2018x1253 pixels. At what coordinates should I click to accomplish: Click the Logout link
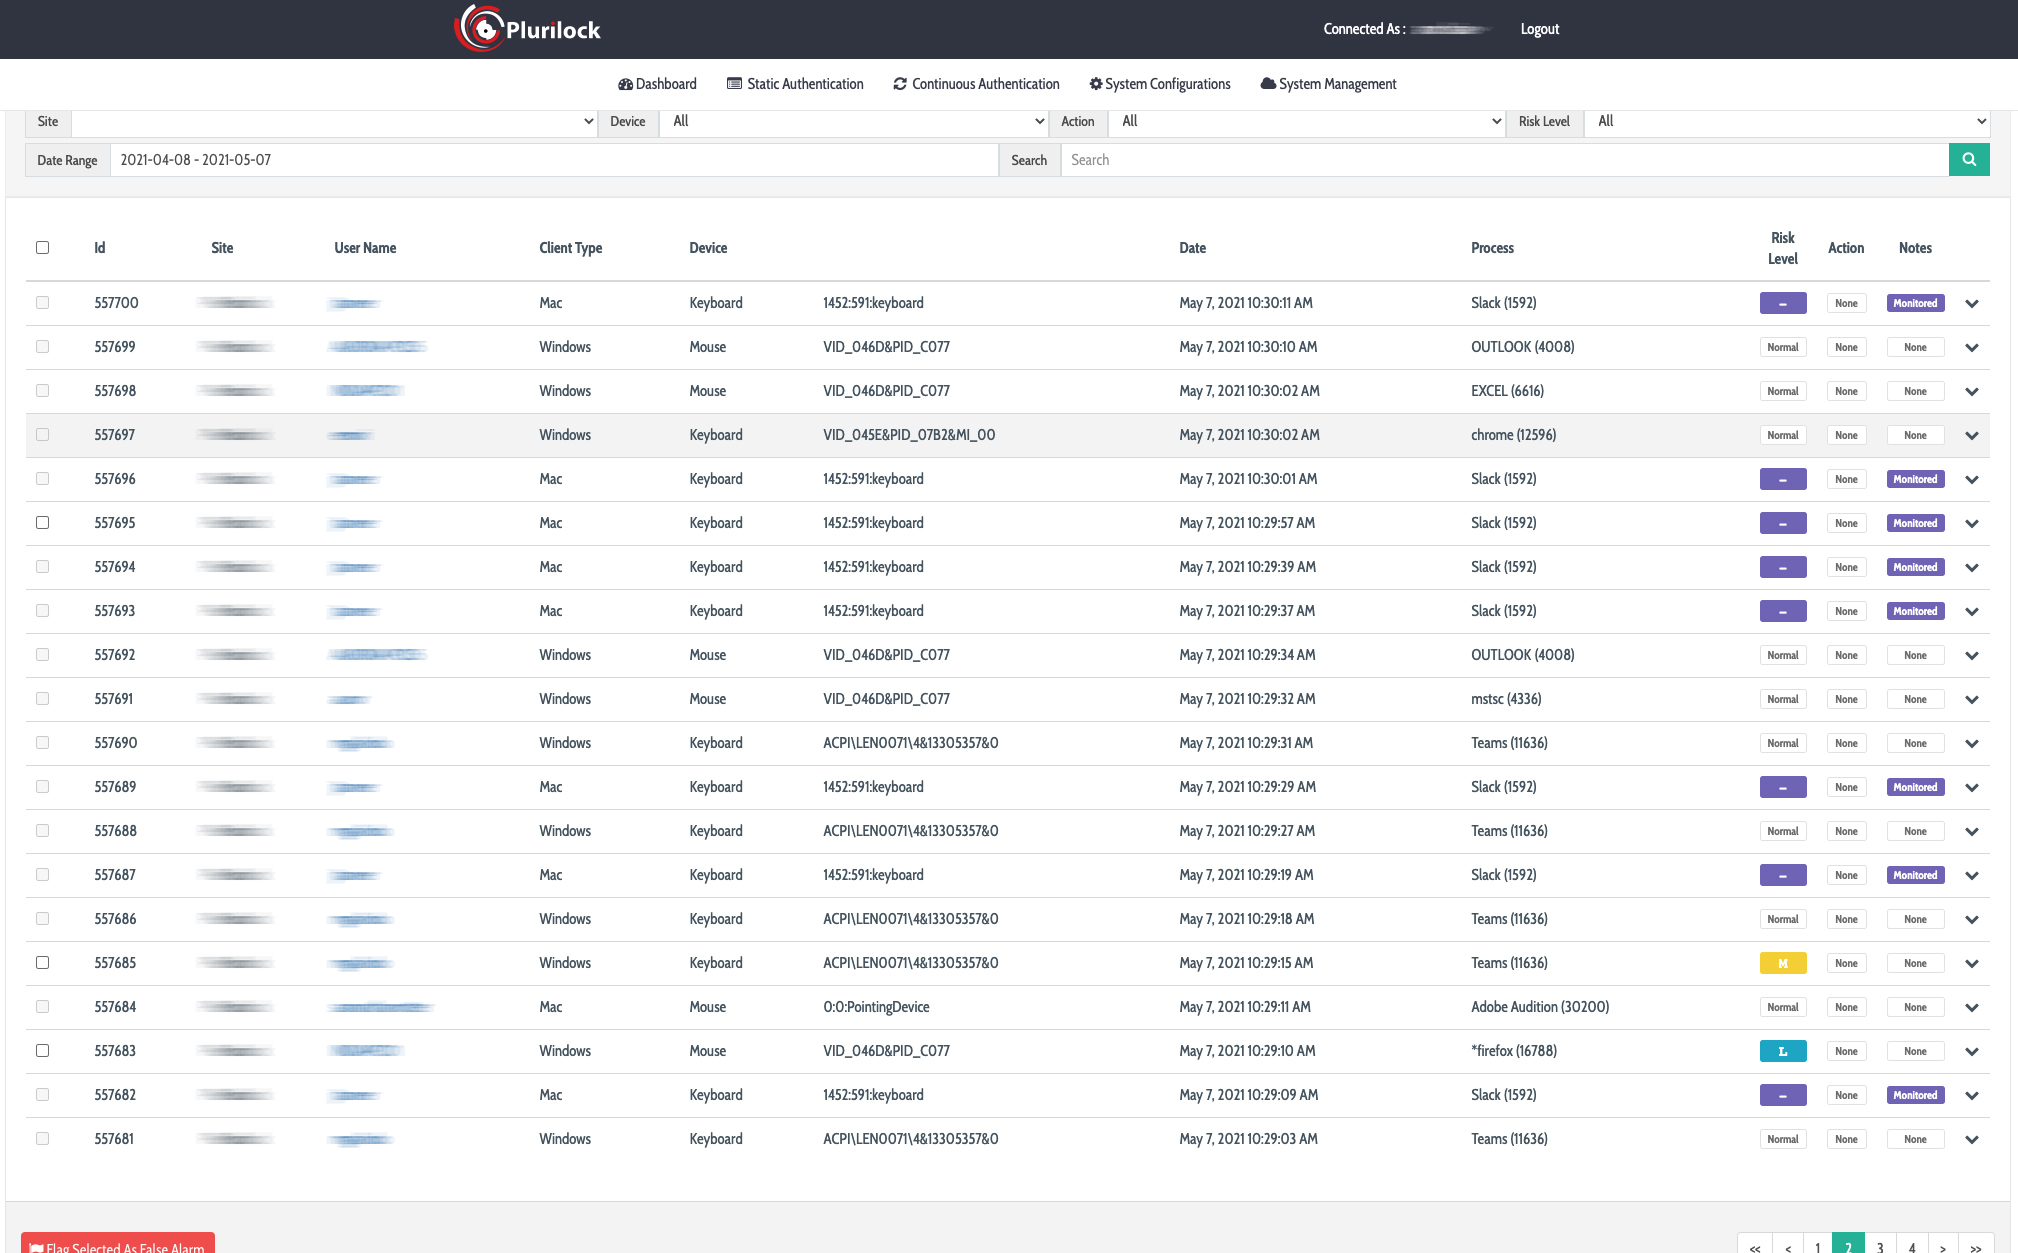[1539, 29]
